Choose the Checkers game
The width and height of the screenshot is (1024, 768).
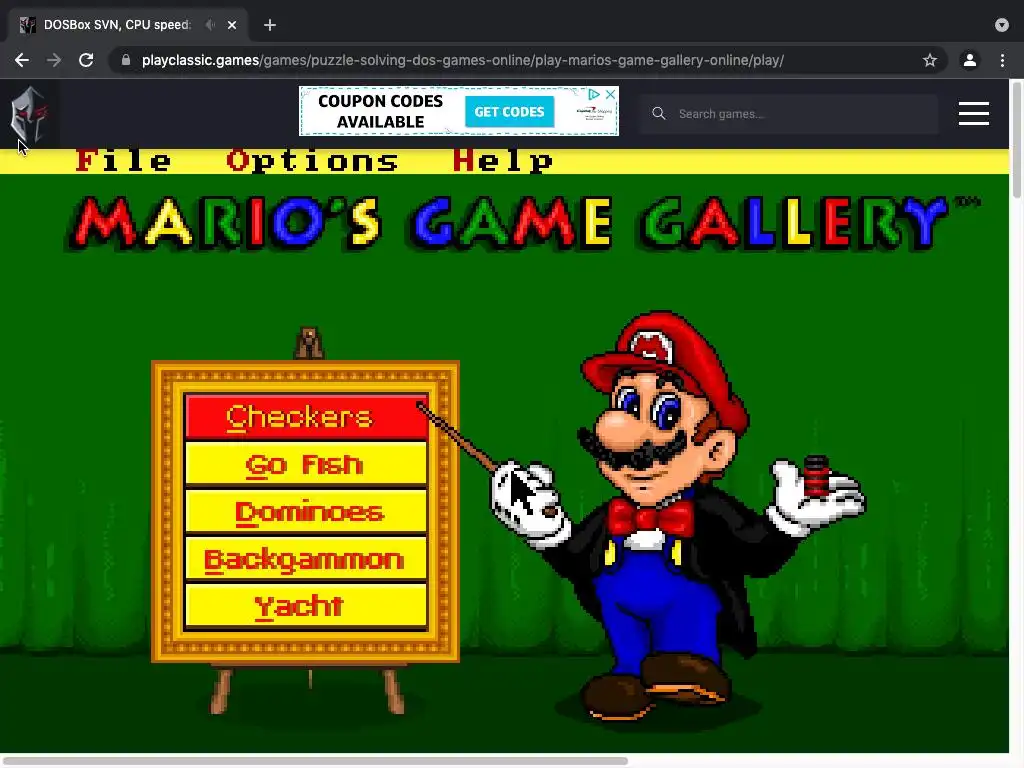[x=306, y=417]
